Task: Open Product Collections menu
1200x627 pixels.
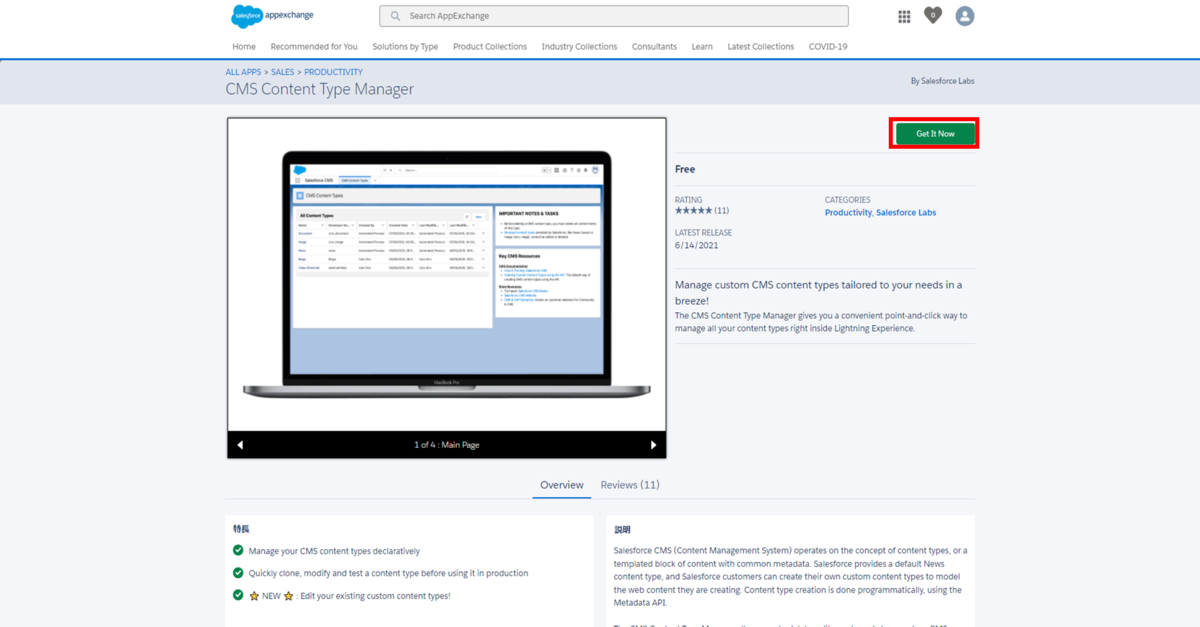Action: click(x=490, y=47)
